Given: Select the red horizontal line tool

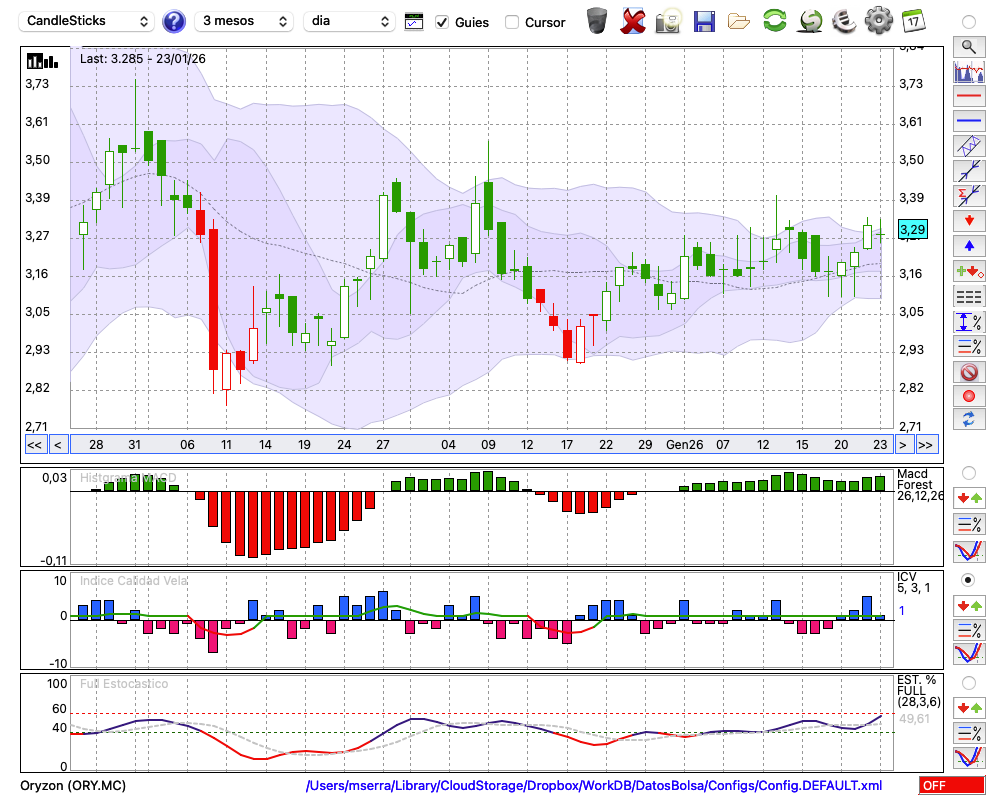Looking at the screenshot, I should tap(968, 97).
